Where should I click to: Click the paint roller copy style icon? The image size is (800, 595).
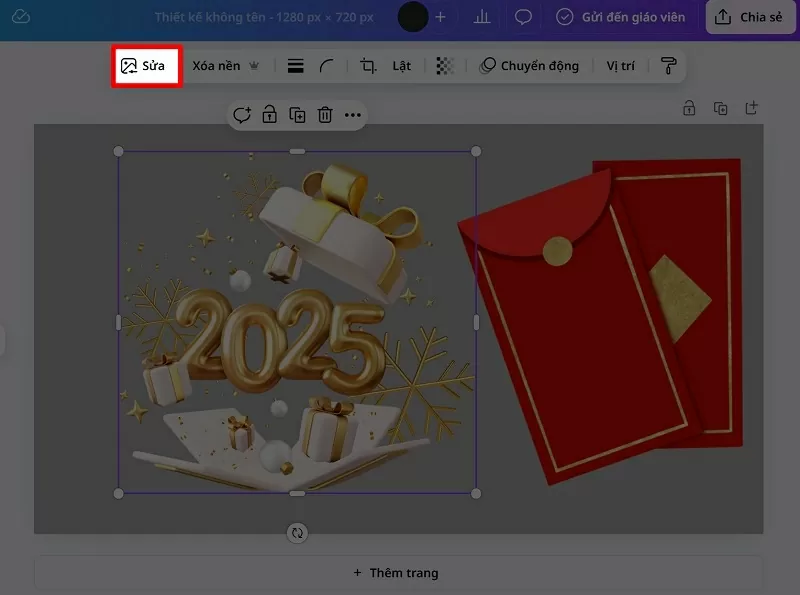(668, 66)
